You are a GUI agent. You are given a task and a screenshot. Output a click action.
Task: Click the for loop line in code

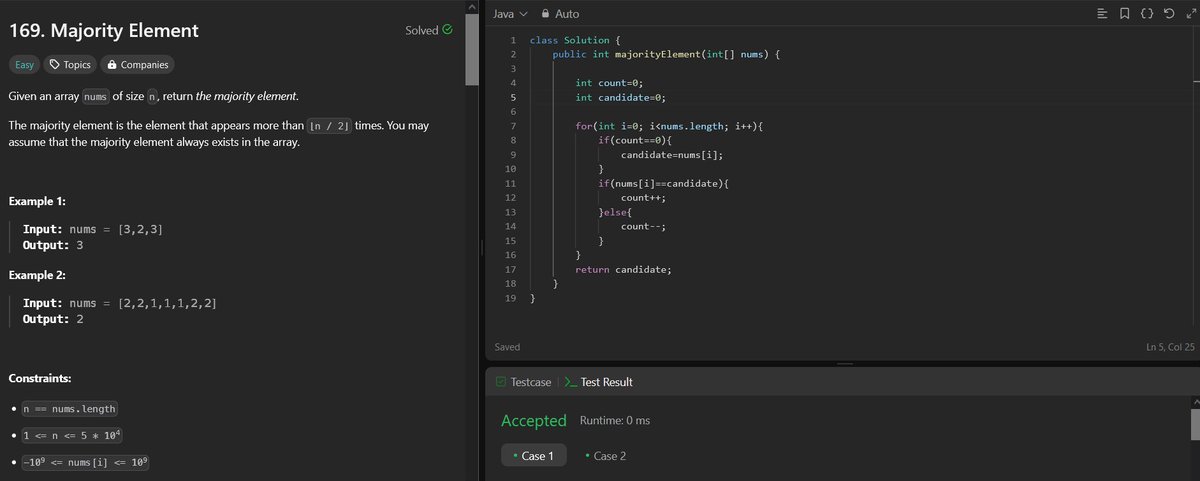tap(669, 126)
